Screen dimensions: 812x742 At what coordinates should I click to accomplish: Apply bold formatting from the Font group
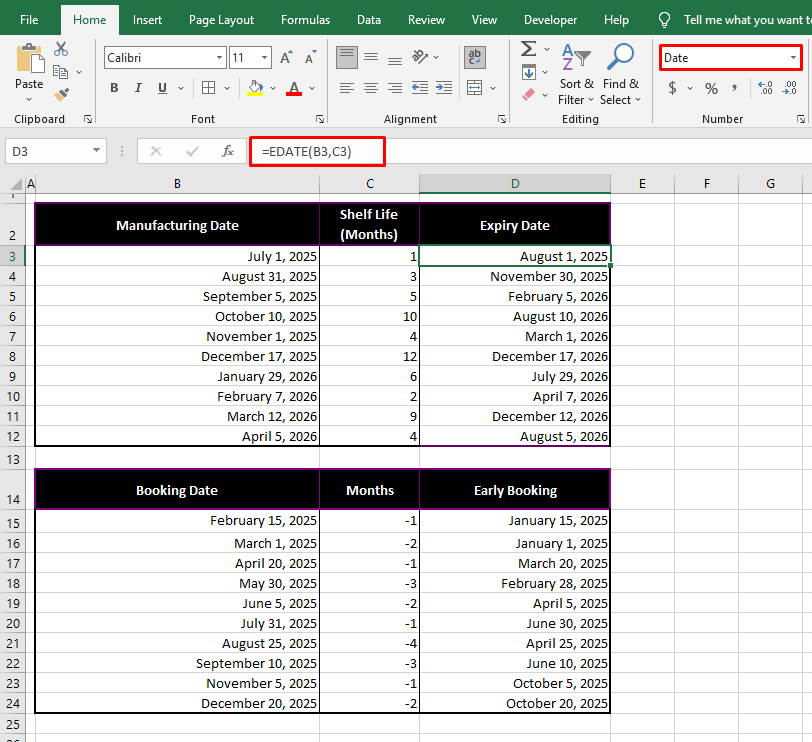click(114, 88)
